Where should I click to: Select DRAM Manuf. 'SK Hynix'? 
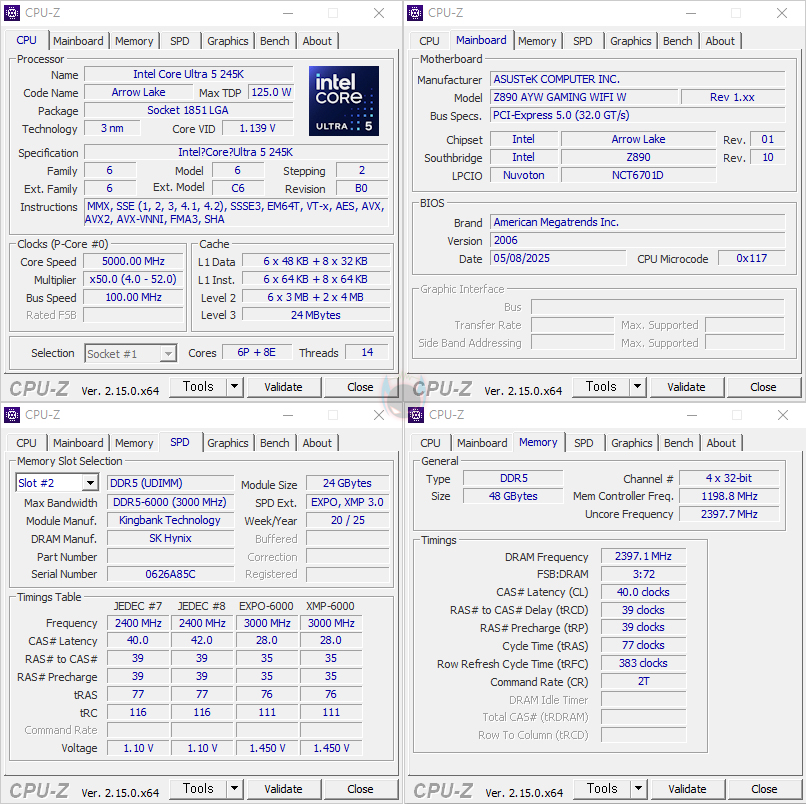pyautogui.click(x=170, y=538)
